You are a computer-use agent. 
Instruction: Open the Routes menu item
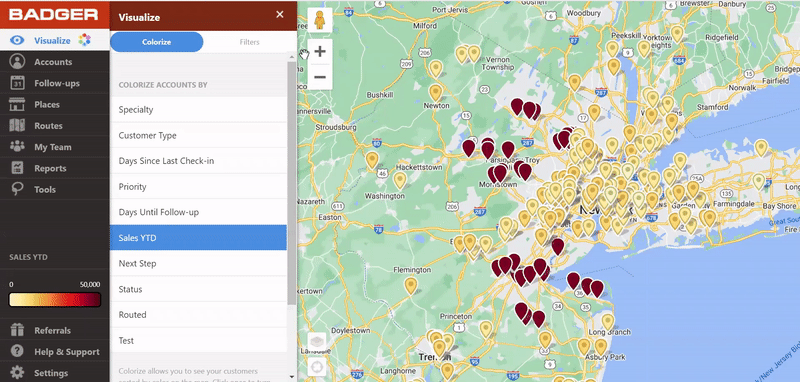[x=55, y=125]
